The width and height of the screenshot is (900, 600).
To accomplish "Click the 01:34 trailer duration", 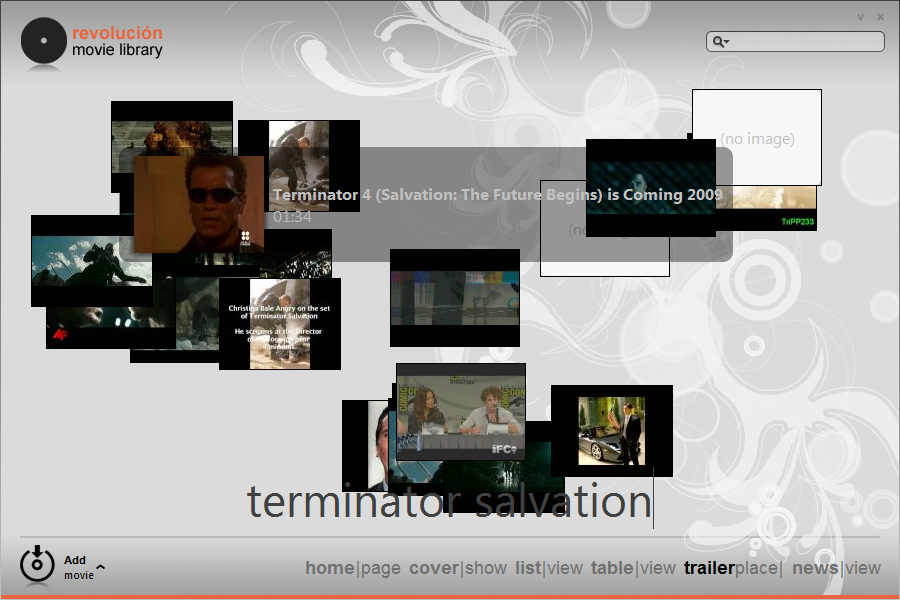I will tap(292, 216).
